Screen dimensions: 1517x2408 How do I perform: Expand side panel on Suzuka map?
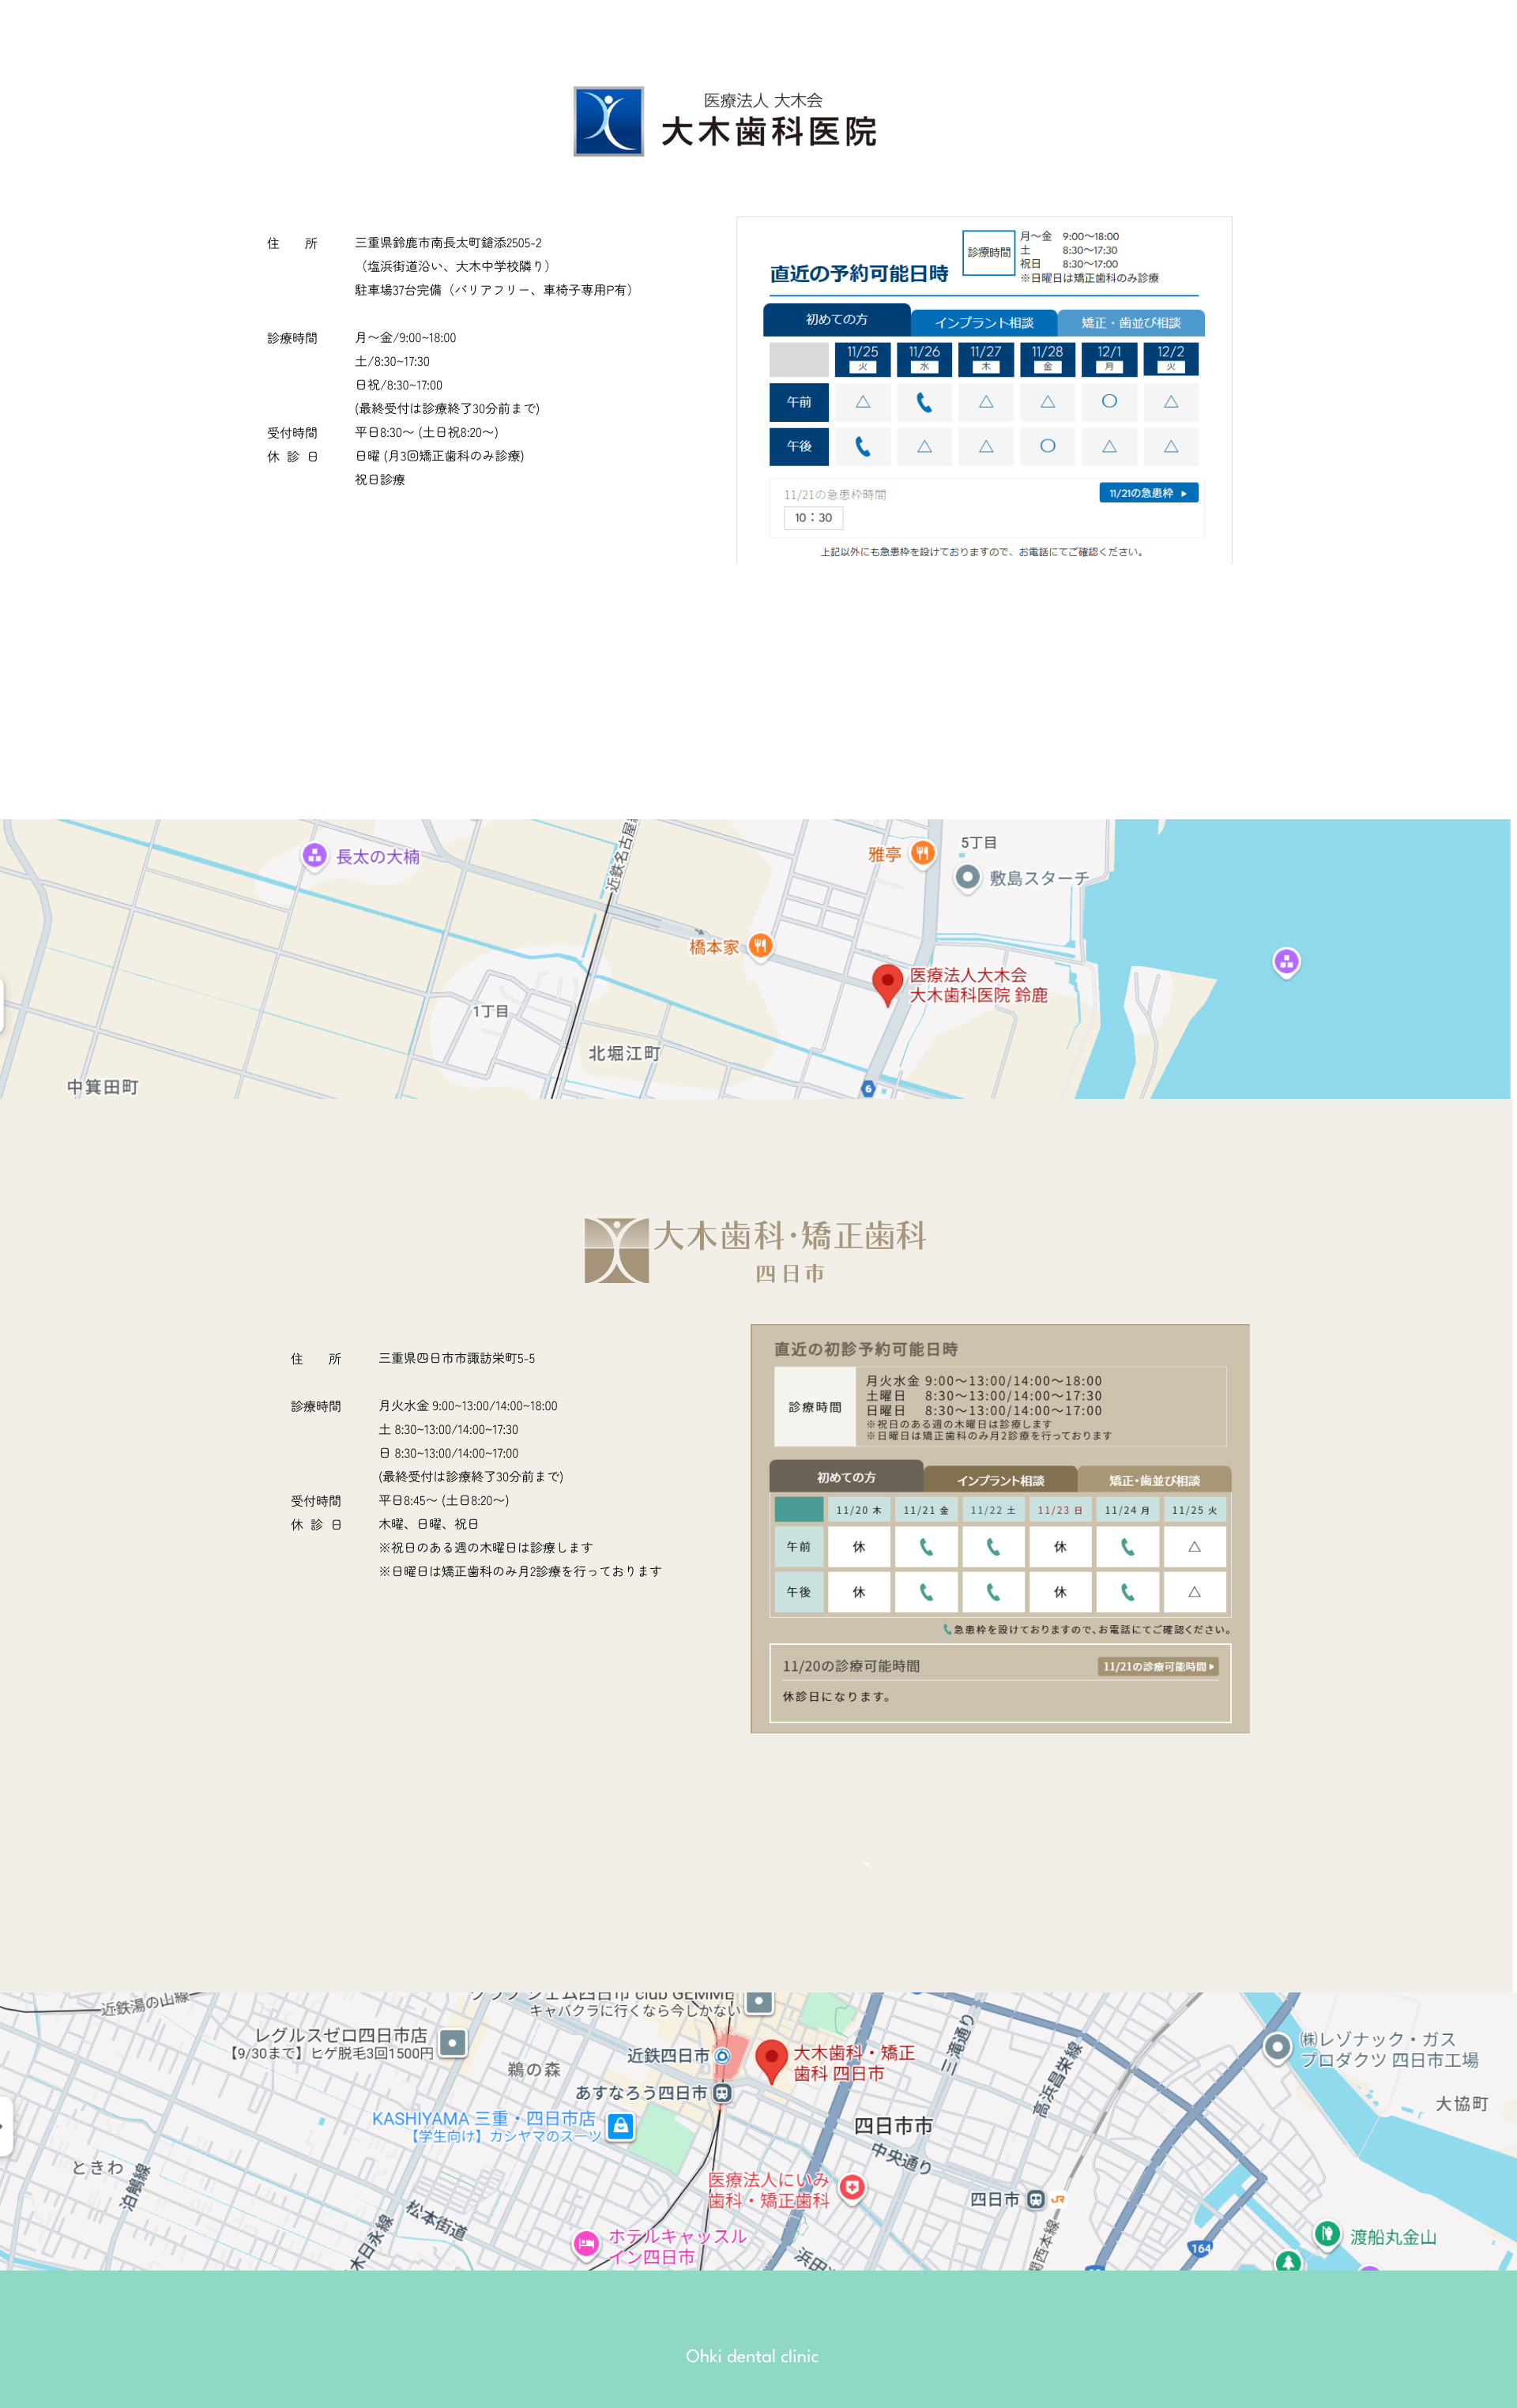click(x=1, y=1003)
